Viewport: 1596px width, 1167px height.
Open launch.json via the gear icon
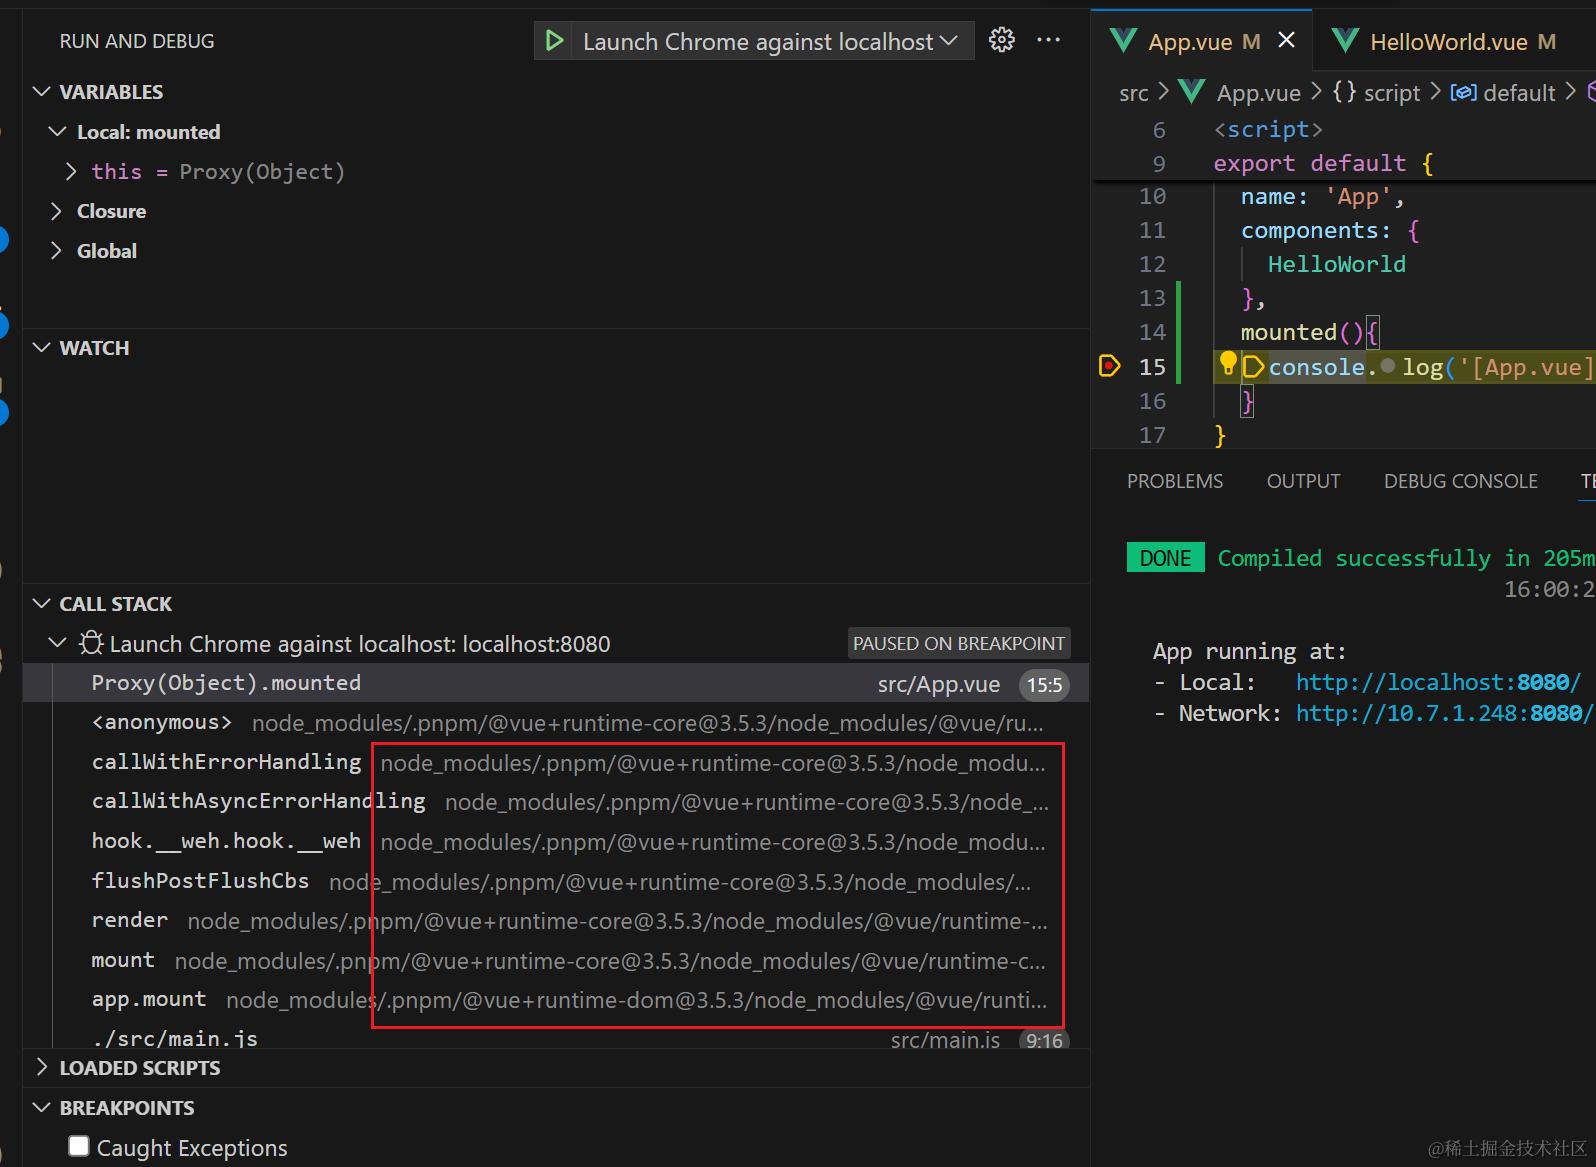[x=1002, y=40]
